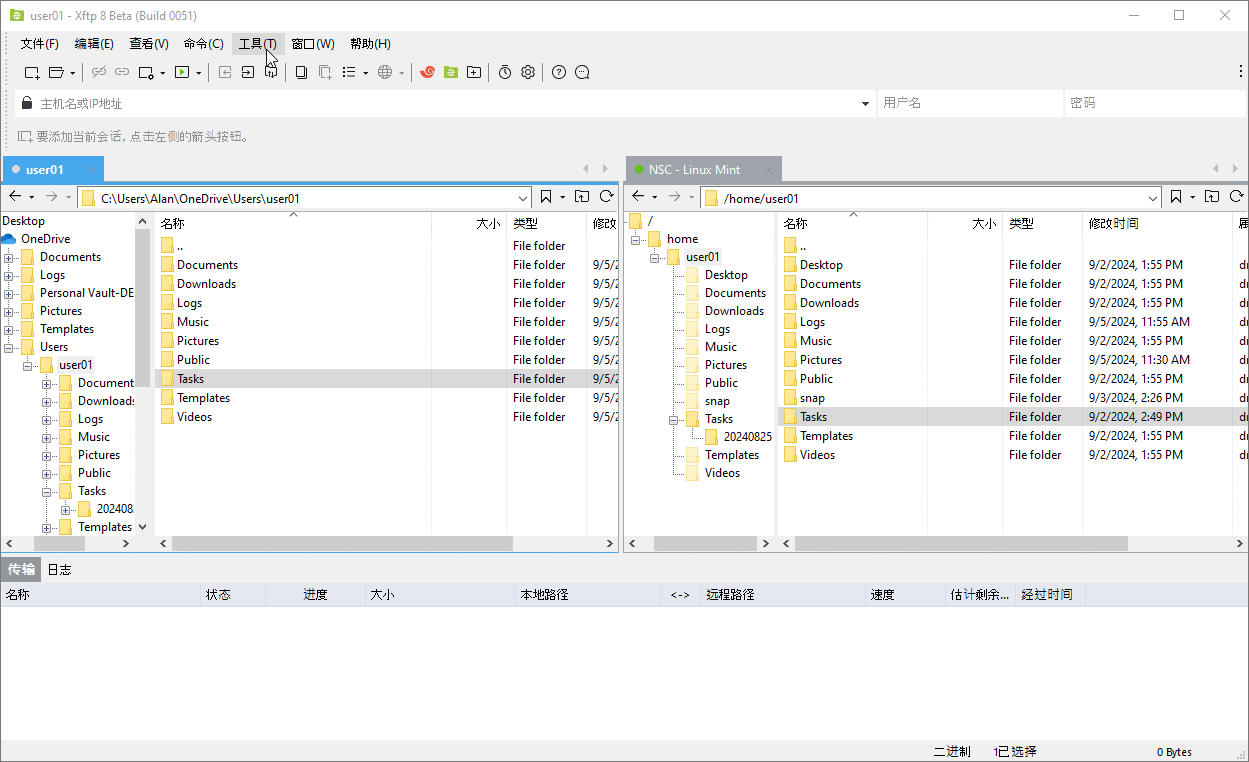Open local path dropdown for C:\Users\Alan\OneDrive
This screenshot has height=762, width=1249.
click(523, 198)
